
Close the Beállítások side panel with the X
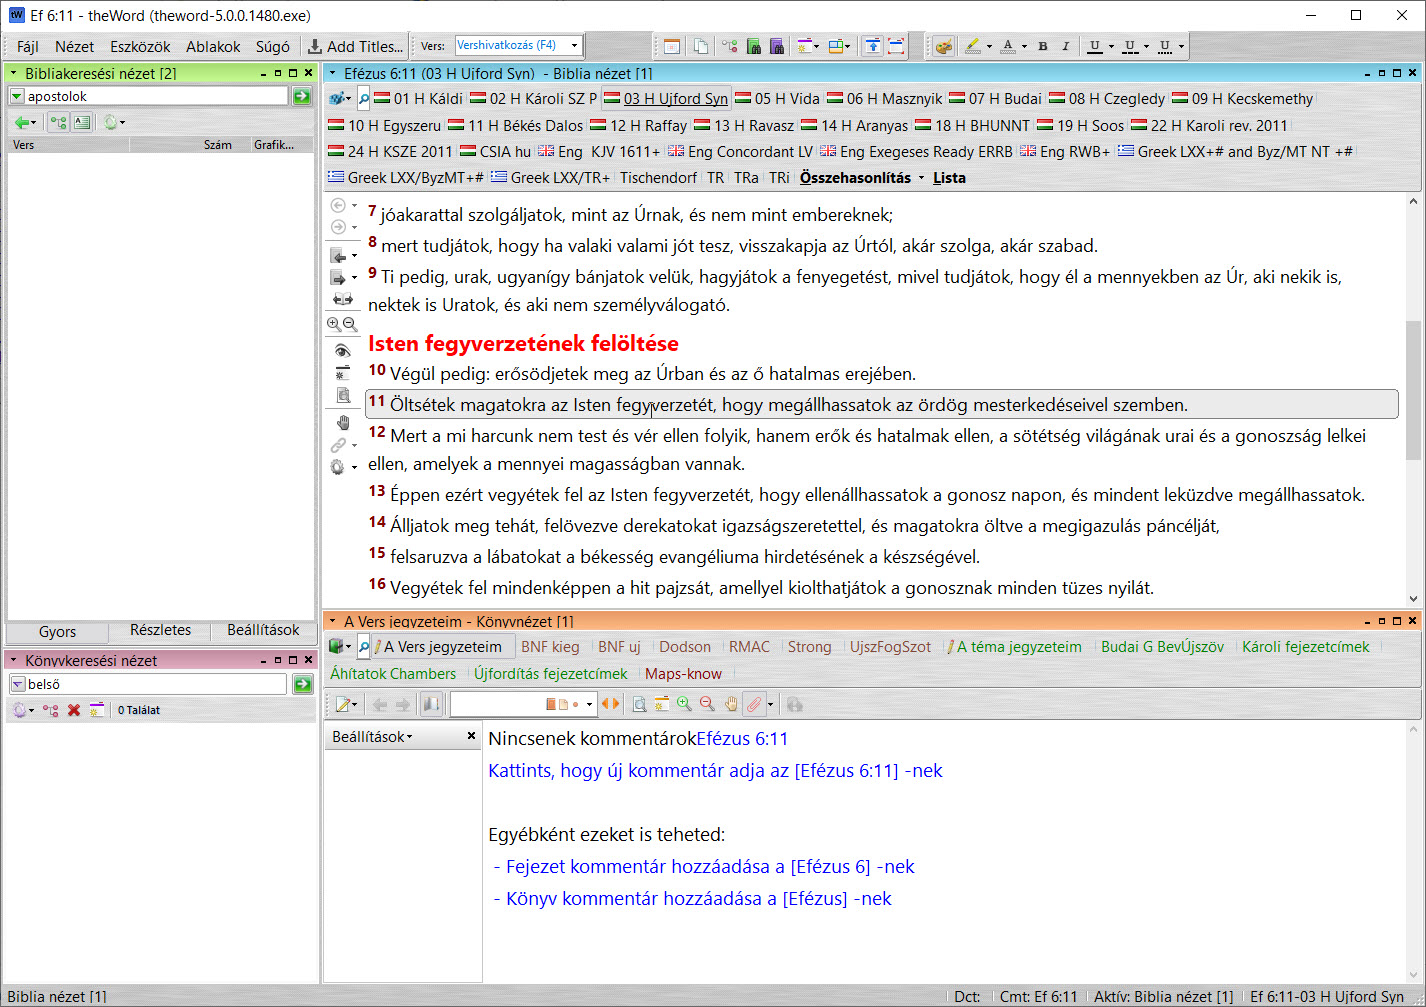pyautogui.click(x=471, y=736)
